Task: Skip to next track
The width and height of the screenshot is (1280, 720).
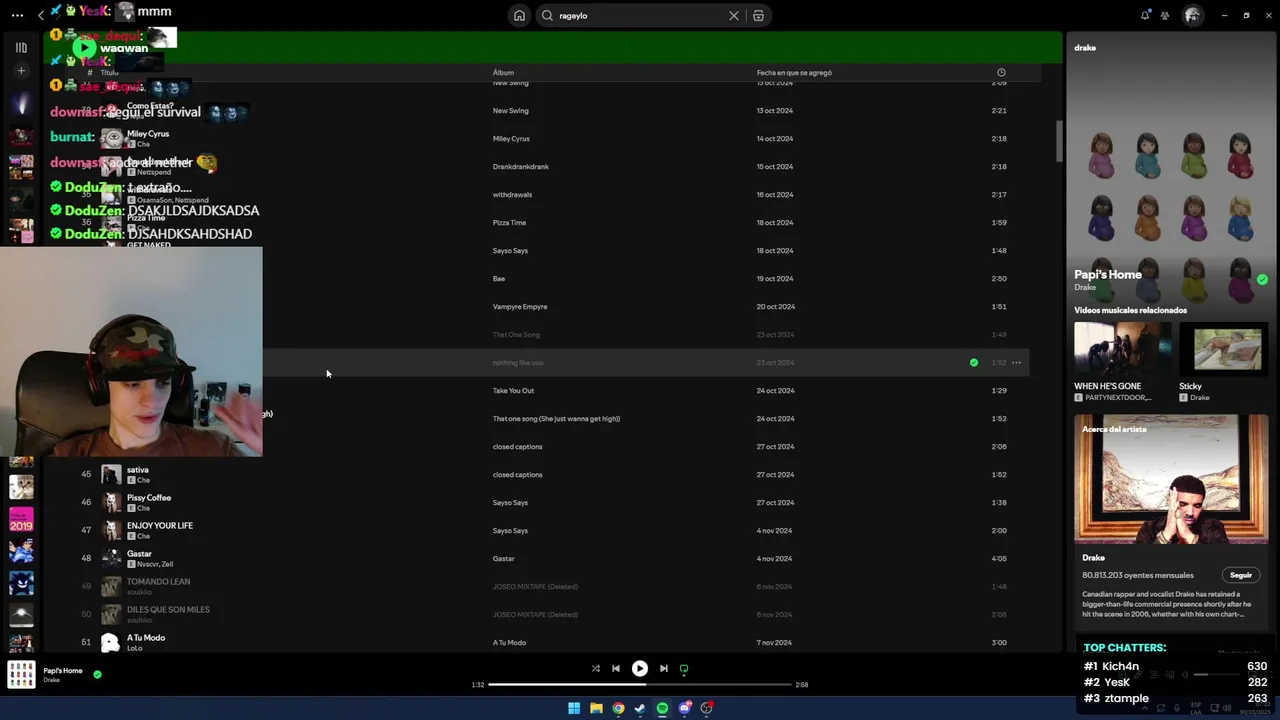Action: pyautogui.click(x=663, y=669)
